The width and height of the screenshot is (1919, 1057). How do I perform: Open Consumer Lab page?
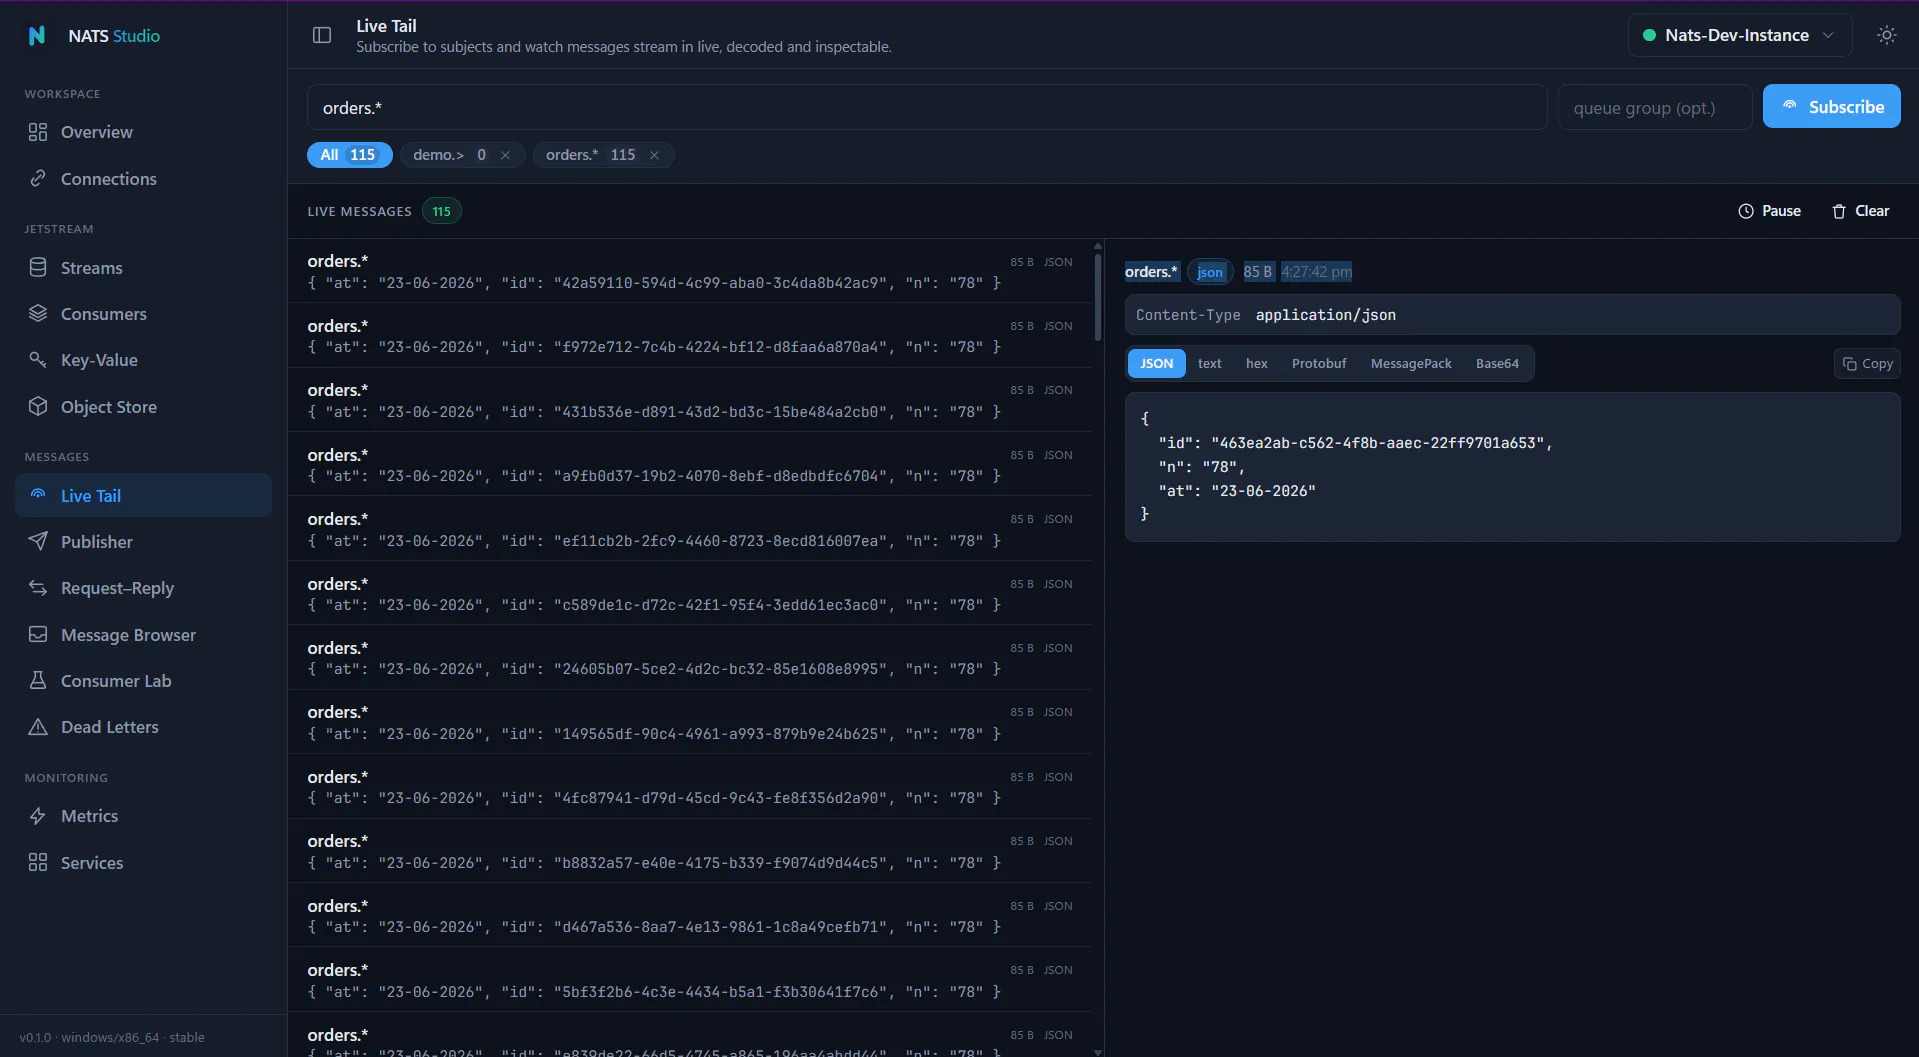tap(144, 681)
